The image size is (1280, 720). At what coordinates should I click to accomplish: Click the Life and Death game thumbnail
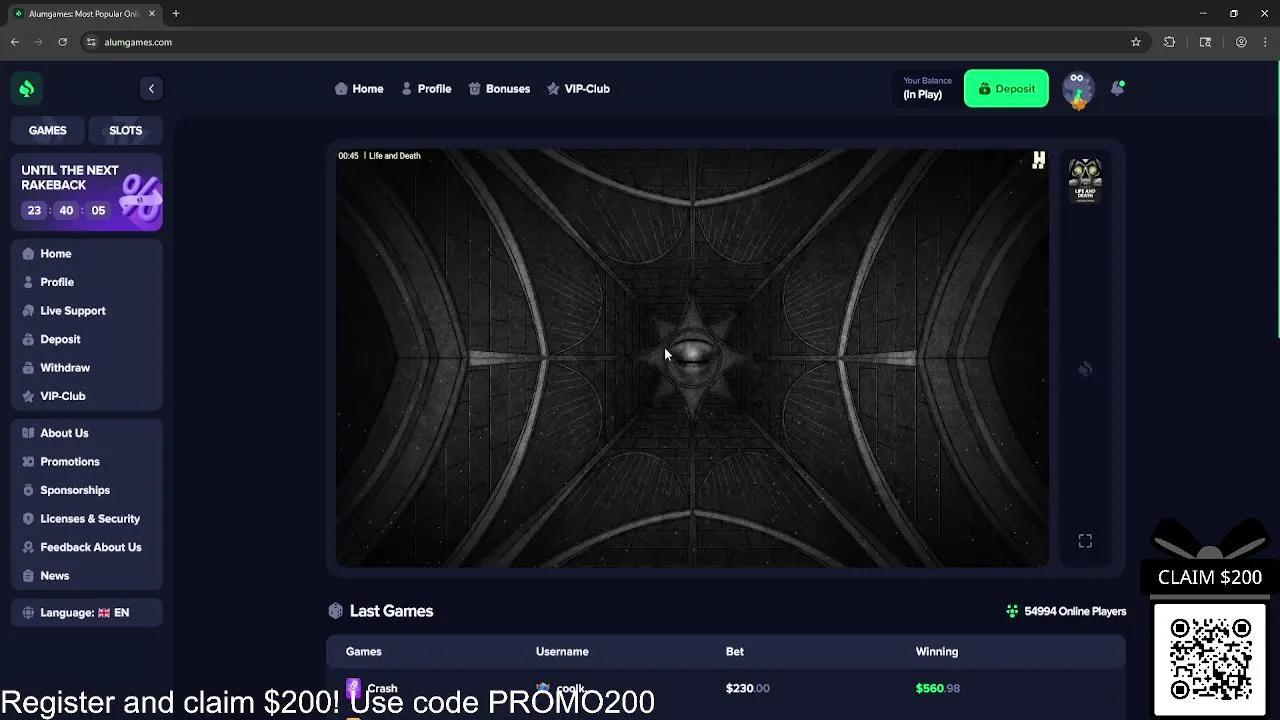(x=1085, y=179)
